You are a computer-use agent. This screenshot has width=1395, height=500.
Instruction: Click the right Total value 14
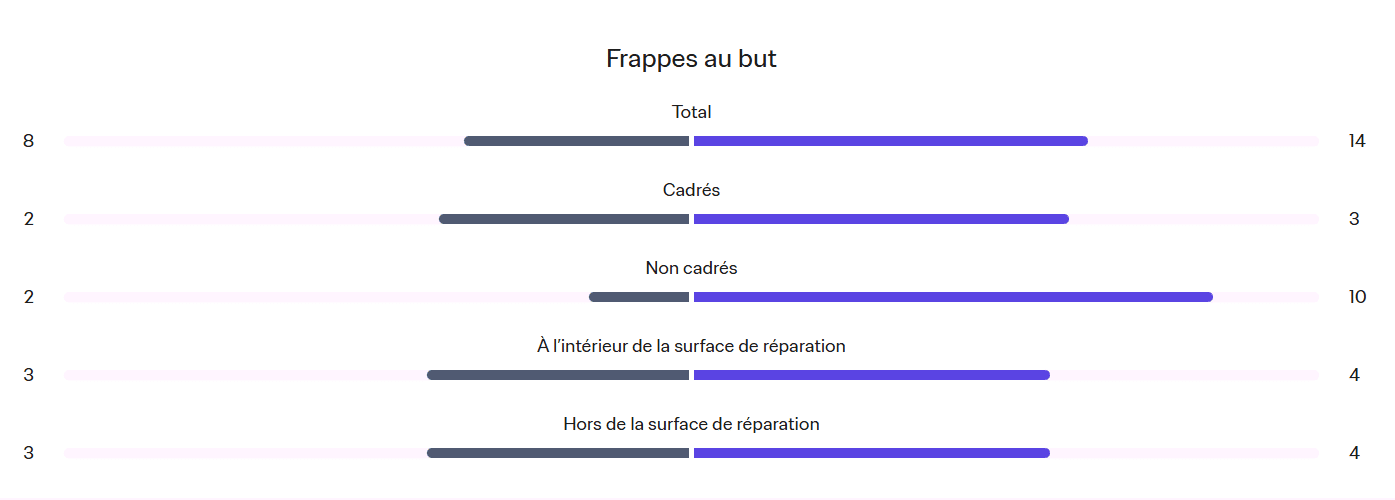pyautogui.click(x=1356, y=141)
